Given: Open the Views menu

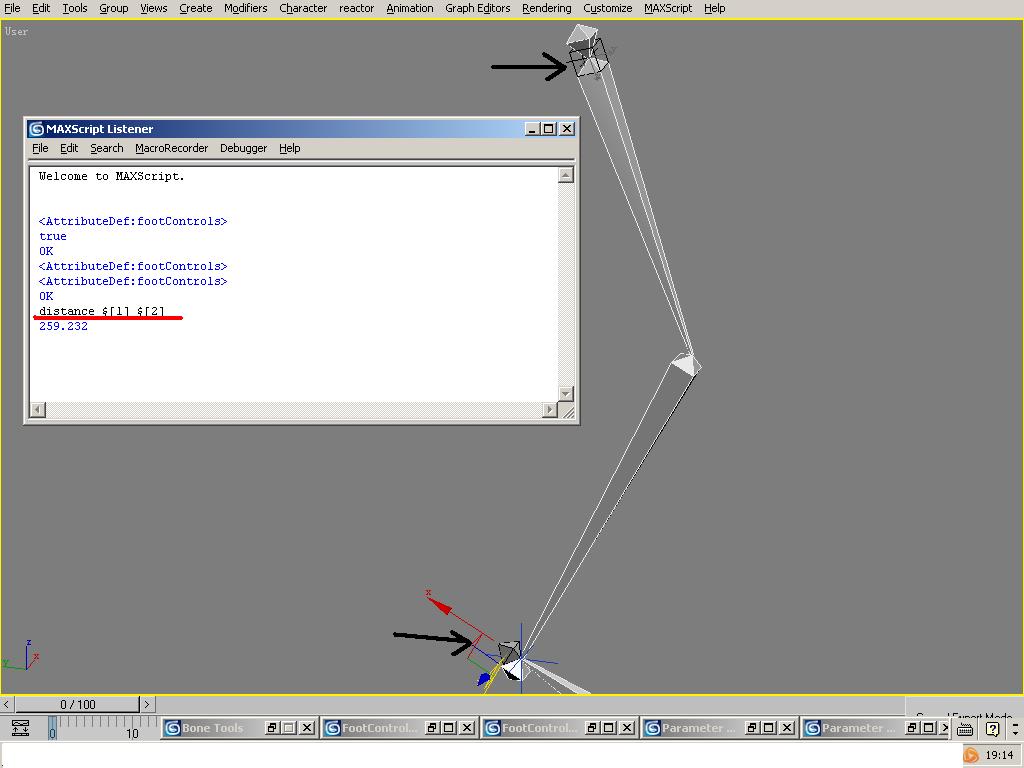Looking at the screenshot, I should [x=153, y=8].
